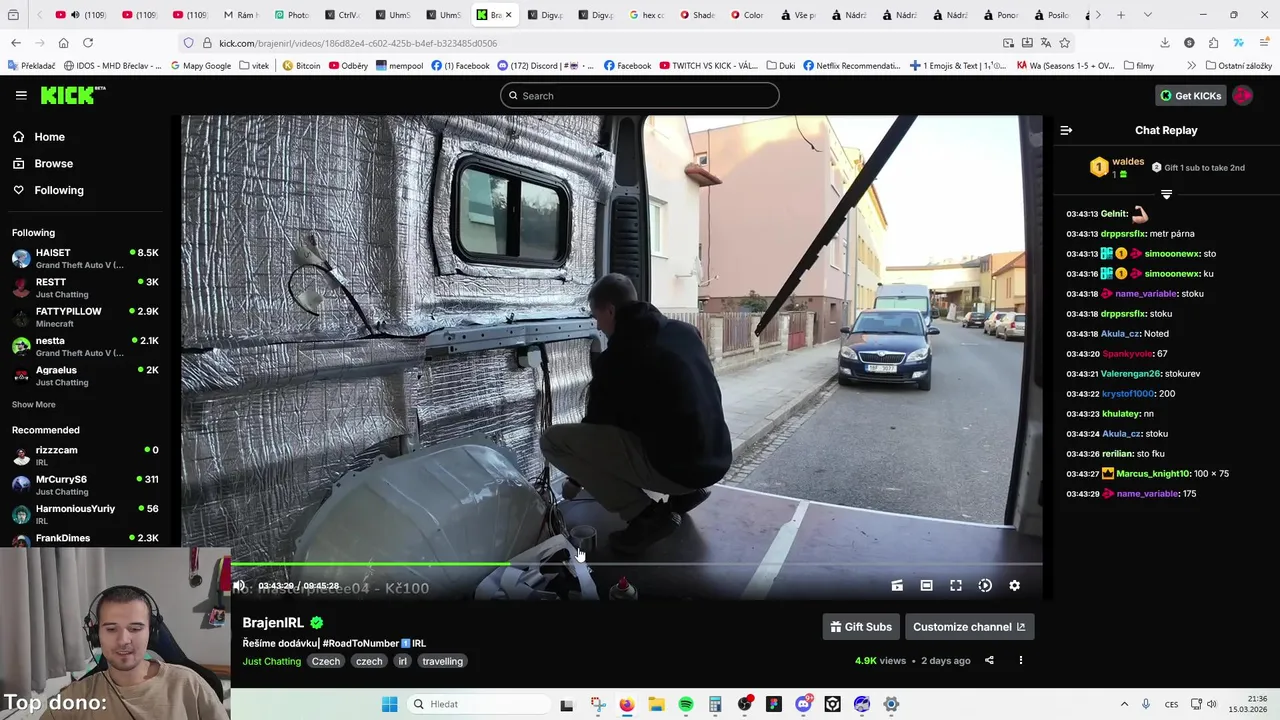1280x720 pixels.
Task: Open MrCurryS6 recommended channel
Action: tap(85, 485)
